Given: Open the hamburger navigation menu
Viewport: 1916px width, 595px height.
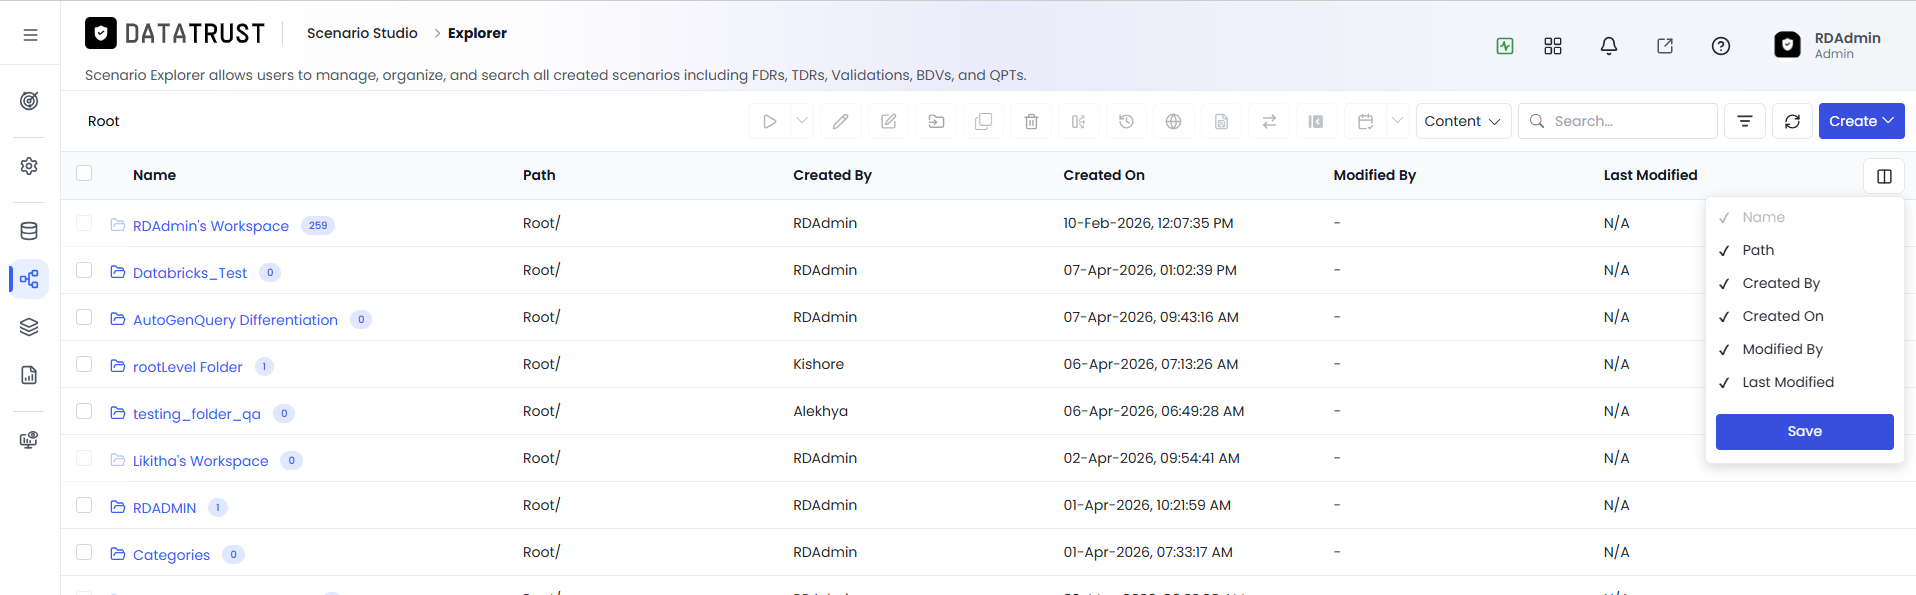Looking at the screenshot, I should point(30,35).
